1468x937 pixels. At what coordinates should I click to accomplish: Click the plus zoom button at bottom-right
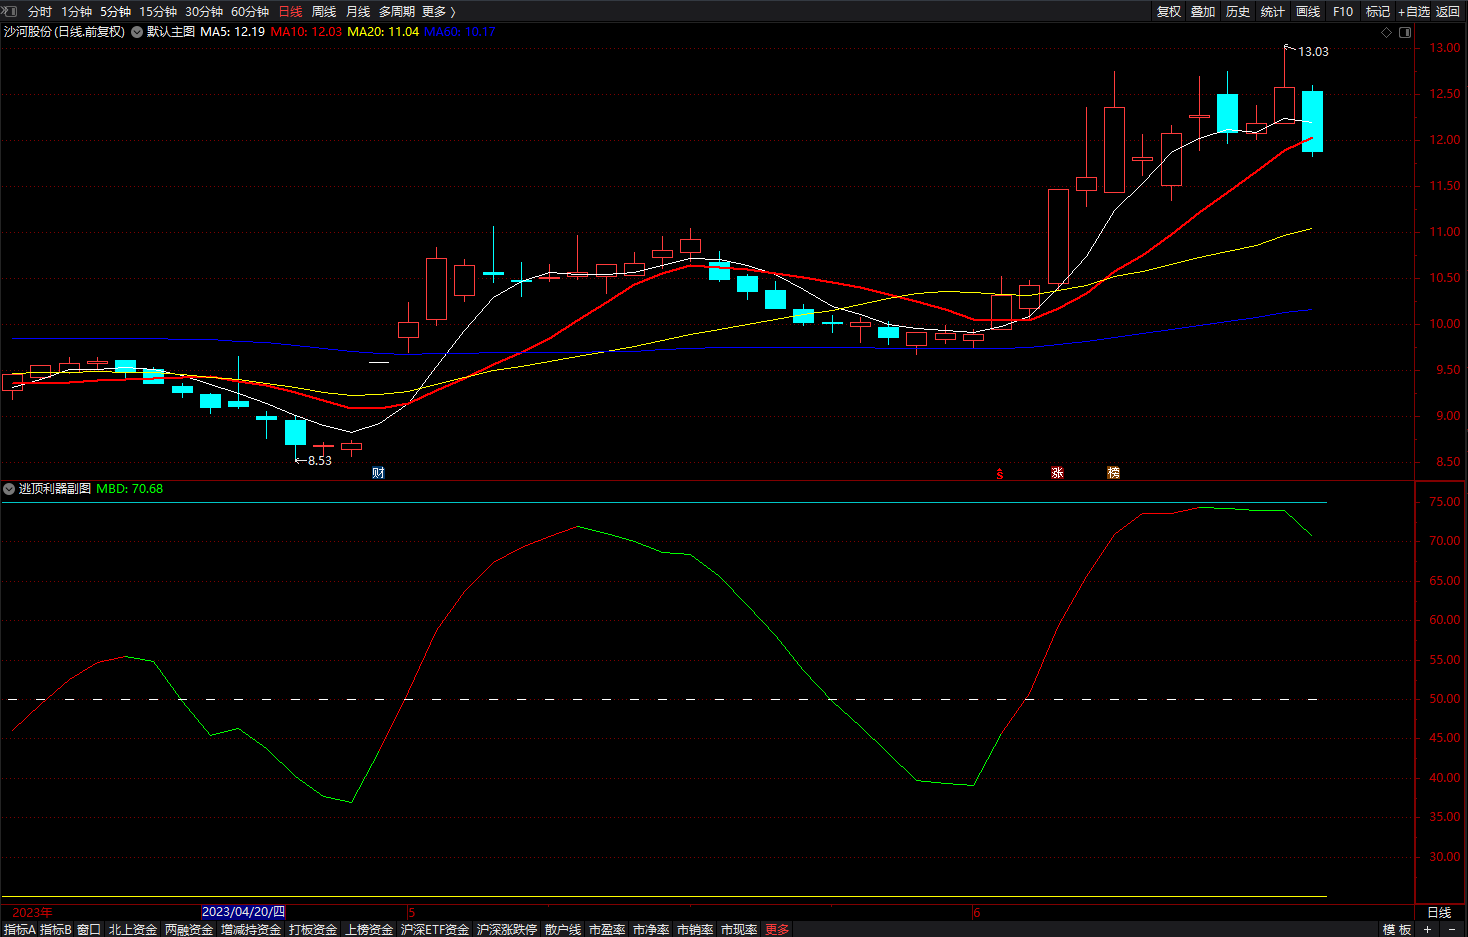(1427, 929)
